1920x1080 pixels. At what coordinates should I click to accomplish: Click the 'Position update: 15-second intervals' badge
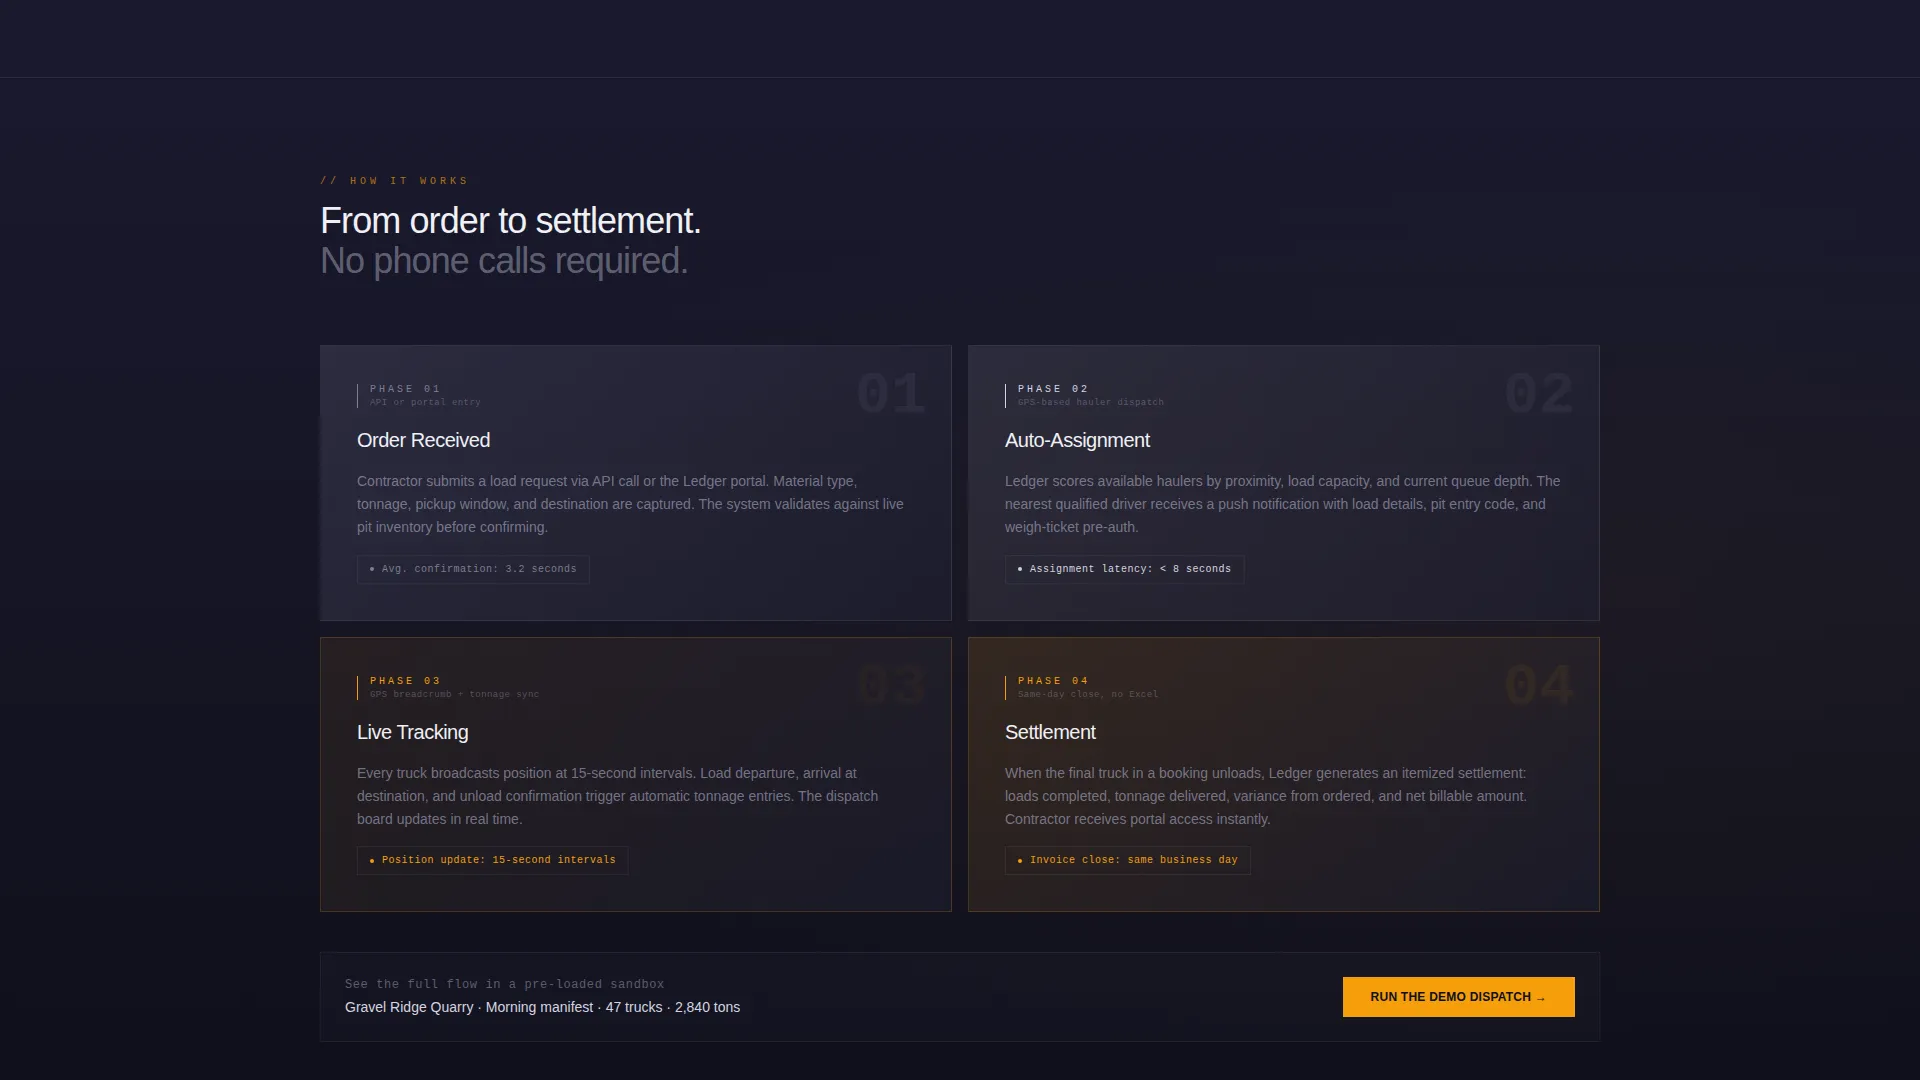(492, 860)
